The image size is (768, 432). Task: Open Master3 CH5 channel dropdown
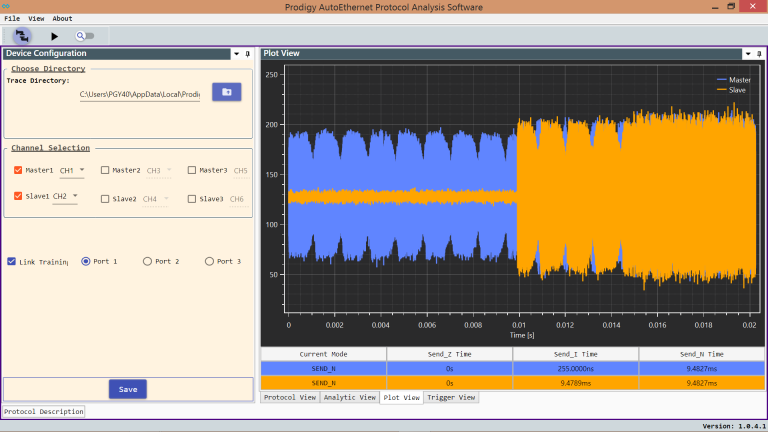coord(240,170)
